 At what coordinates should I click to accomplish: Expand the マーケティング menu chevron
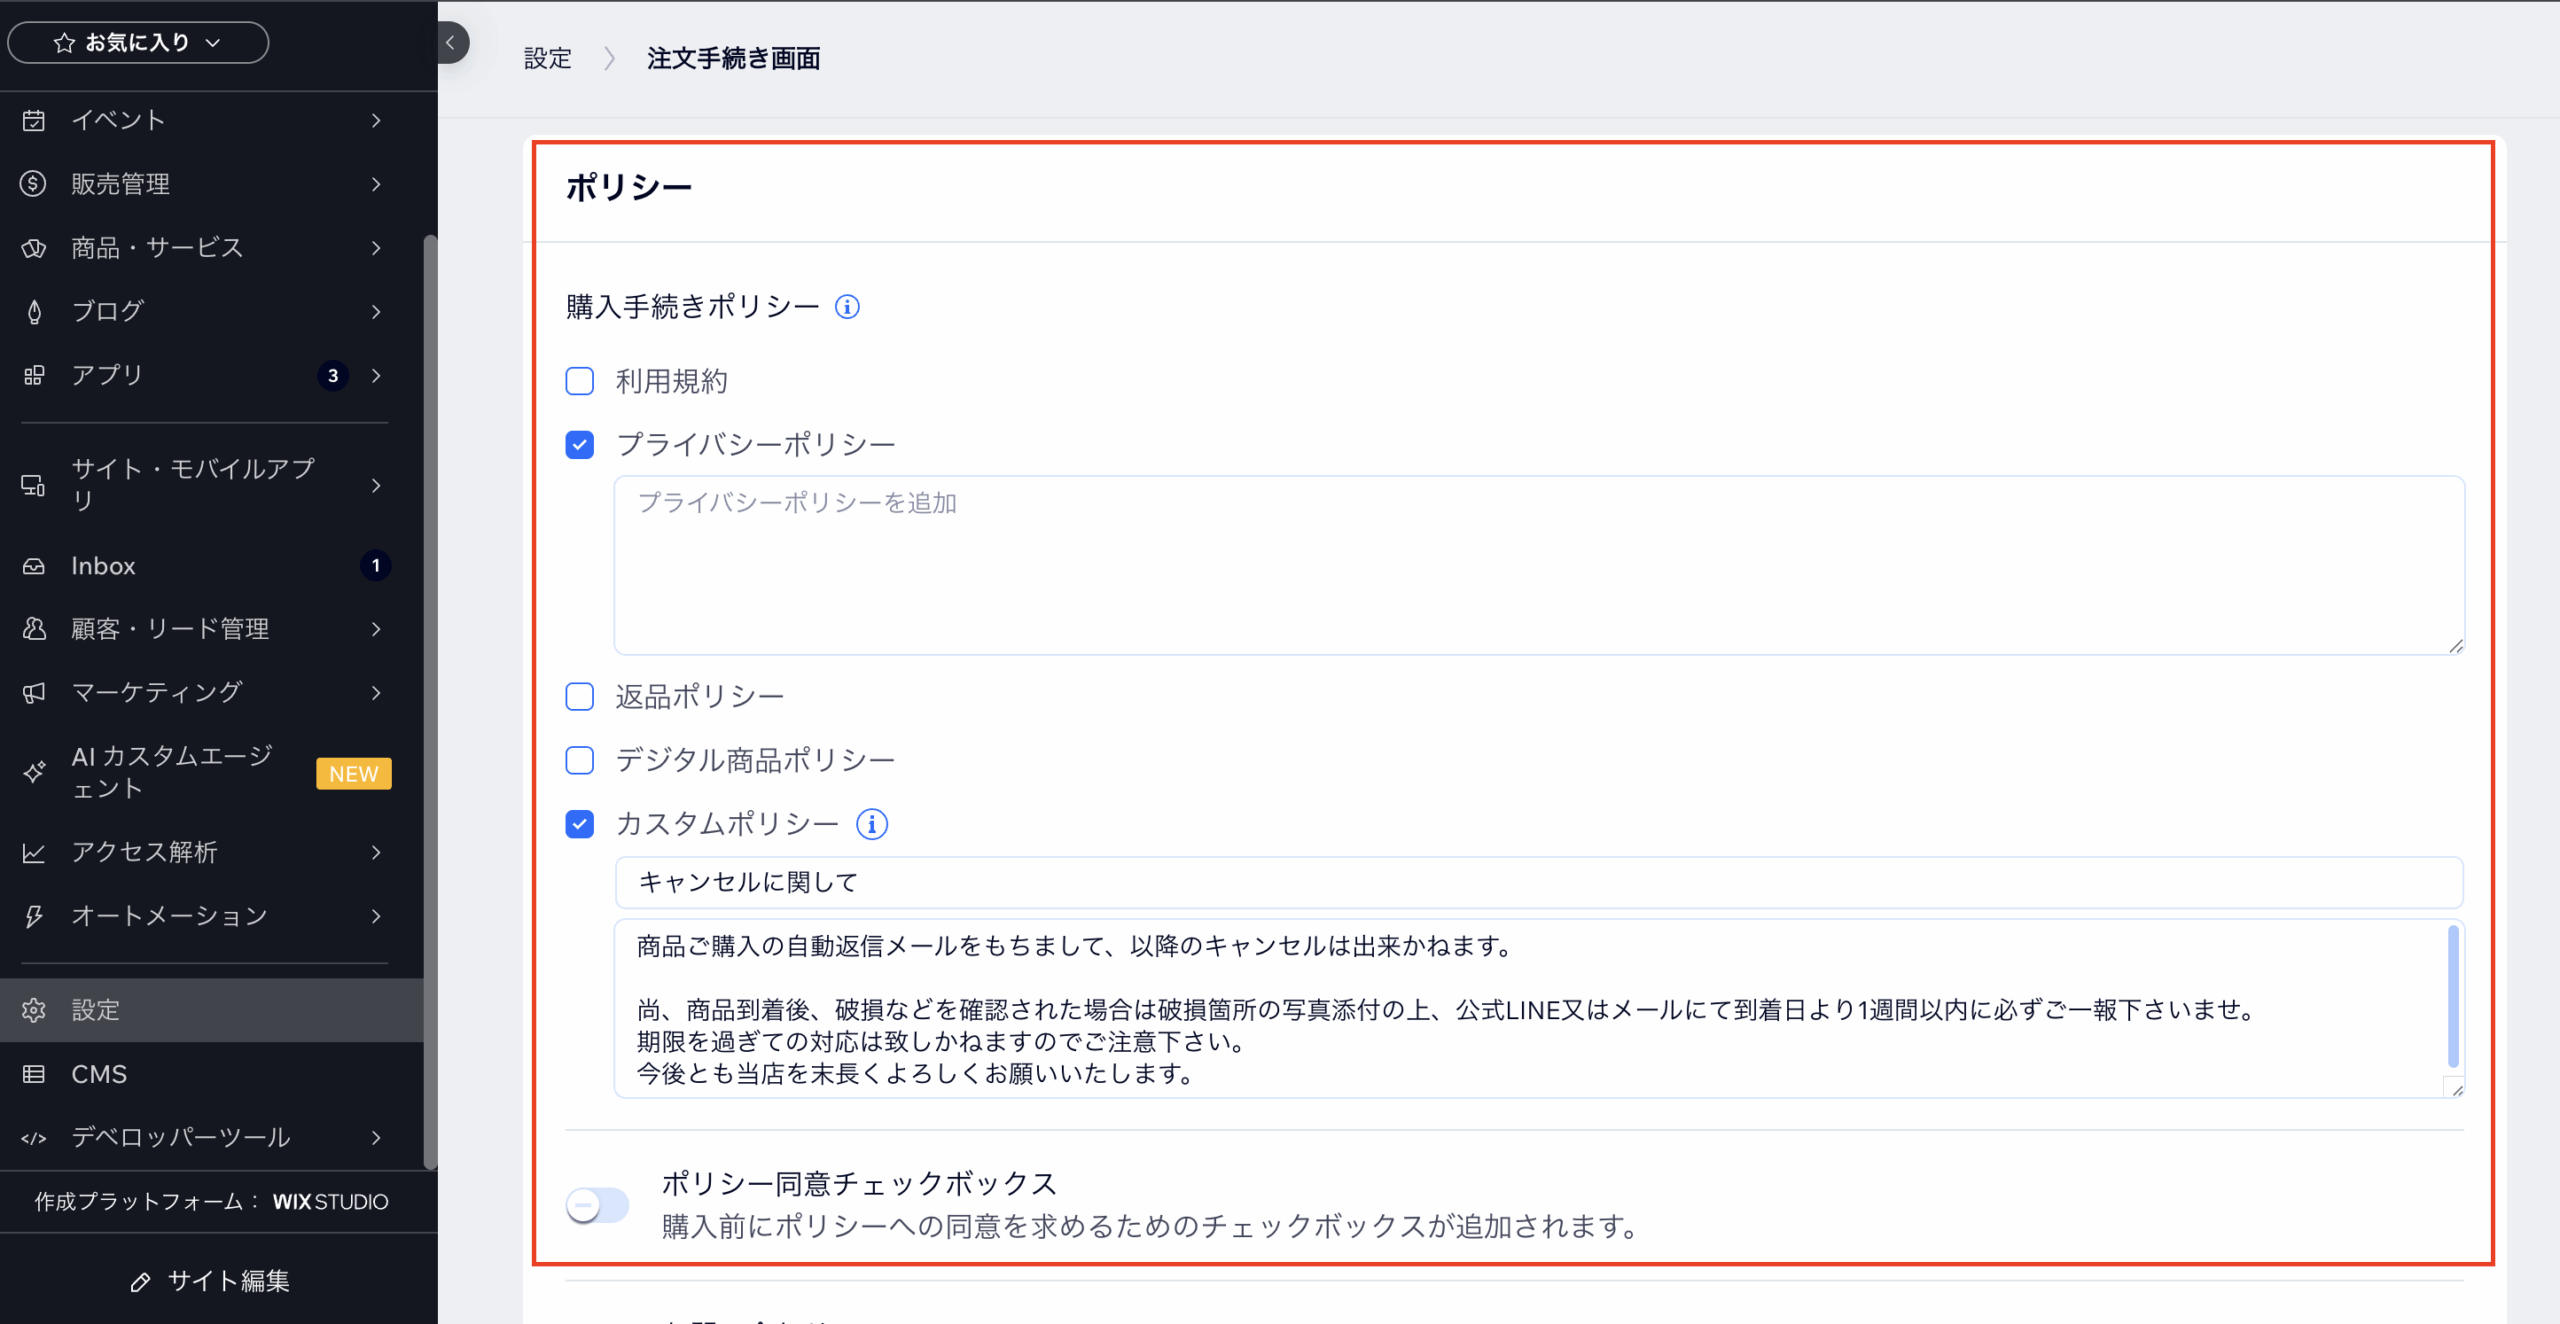coord(376,693)
